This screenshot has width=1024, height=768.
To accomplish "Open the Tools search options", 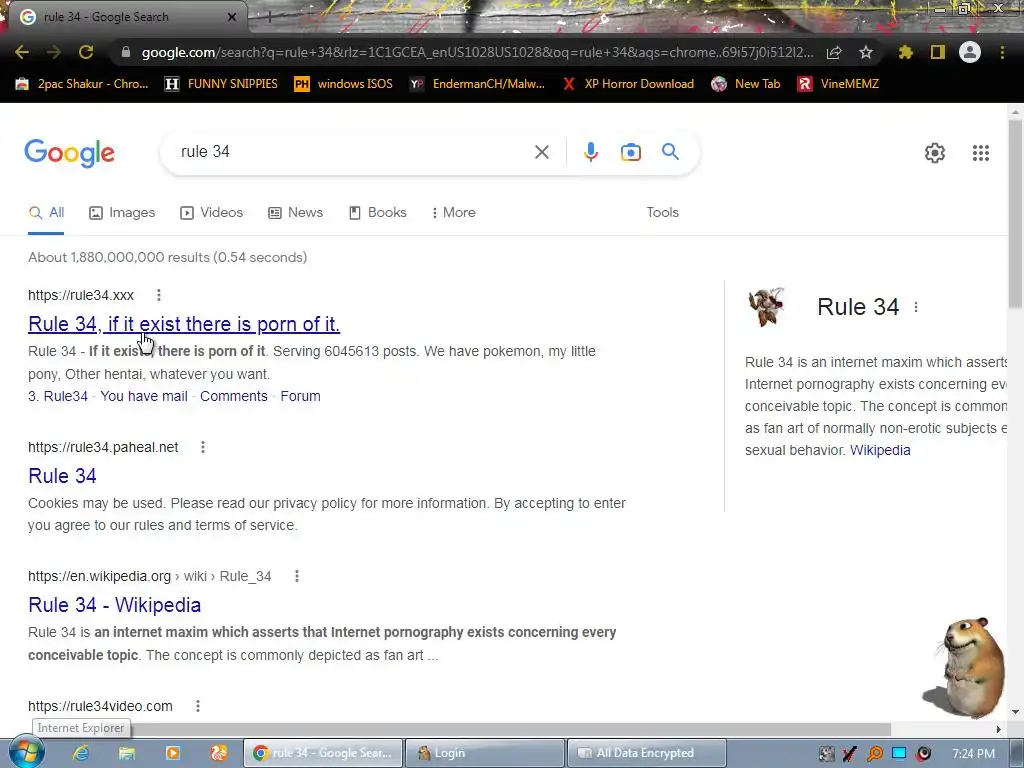I will point(662,213).
